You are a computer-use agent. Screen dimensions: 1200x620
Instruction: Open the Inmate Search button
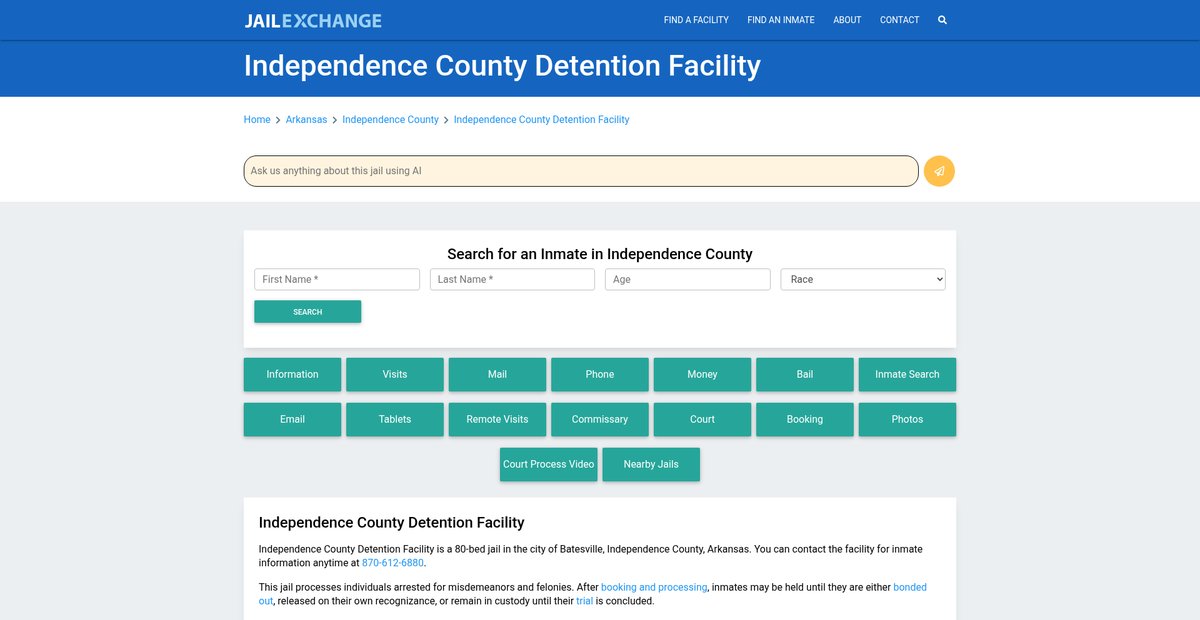coord(907,374)
